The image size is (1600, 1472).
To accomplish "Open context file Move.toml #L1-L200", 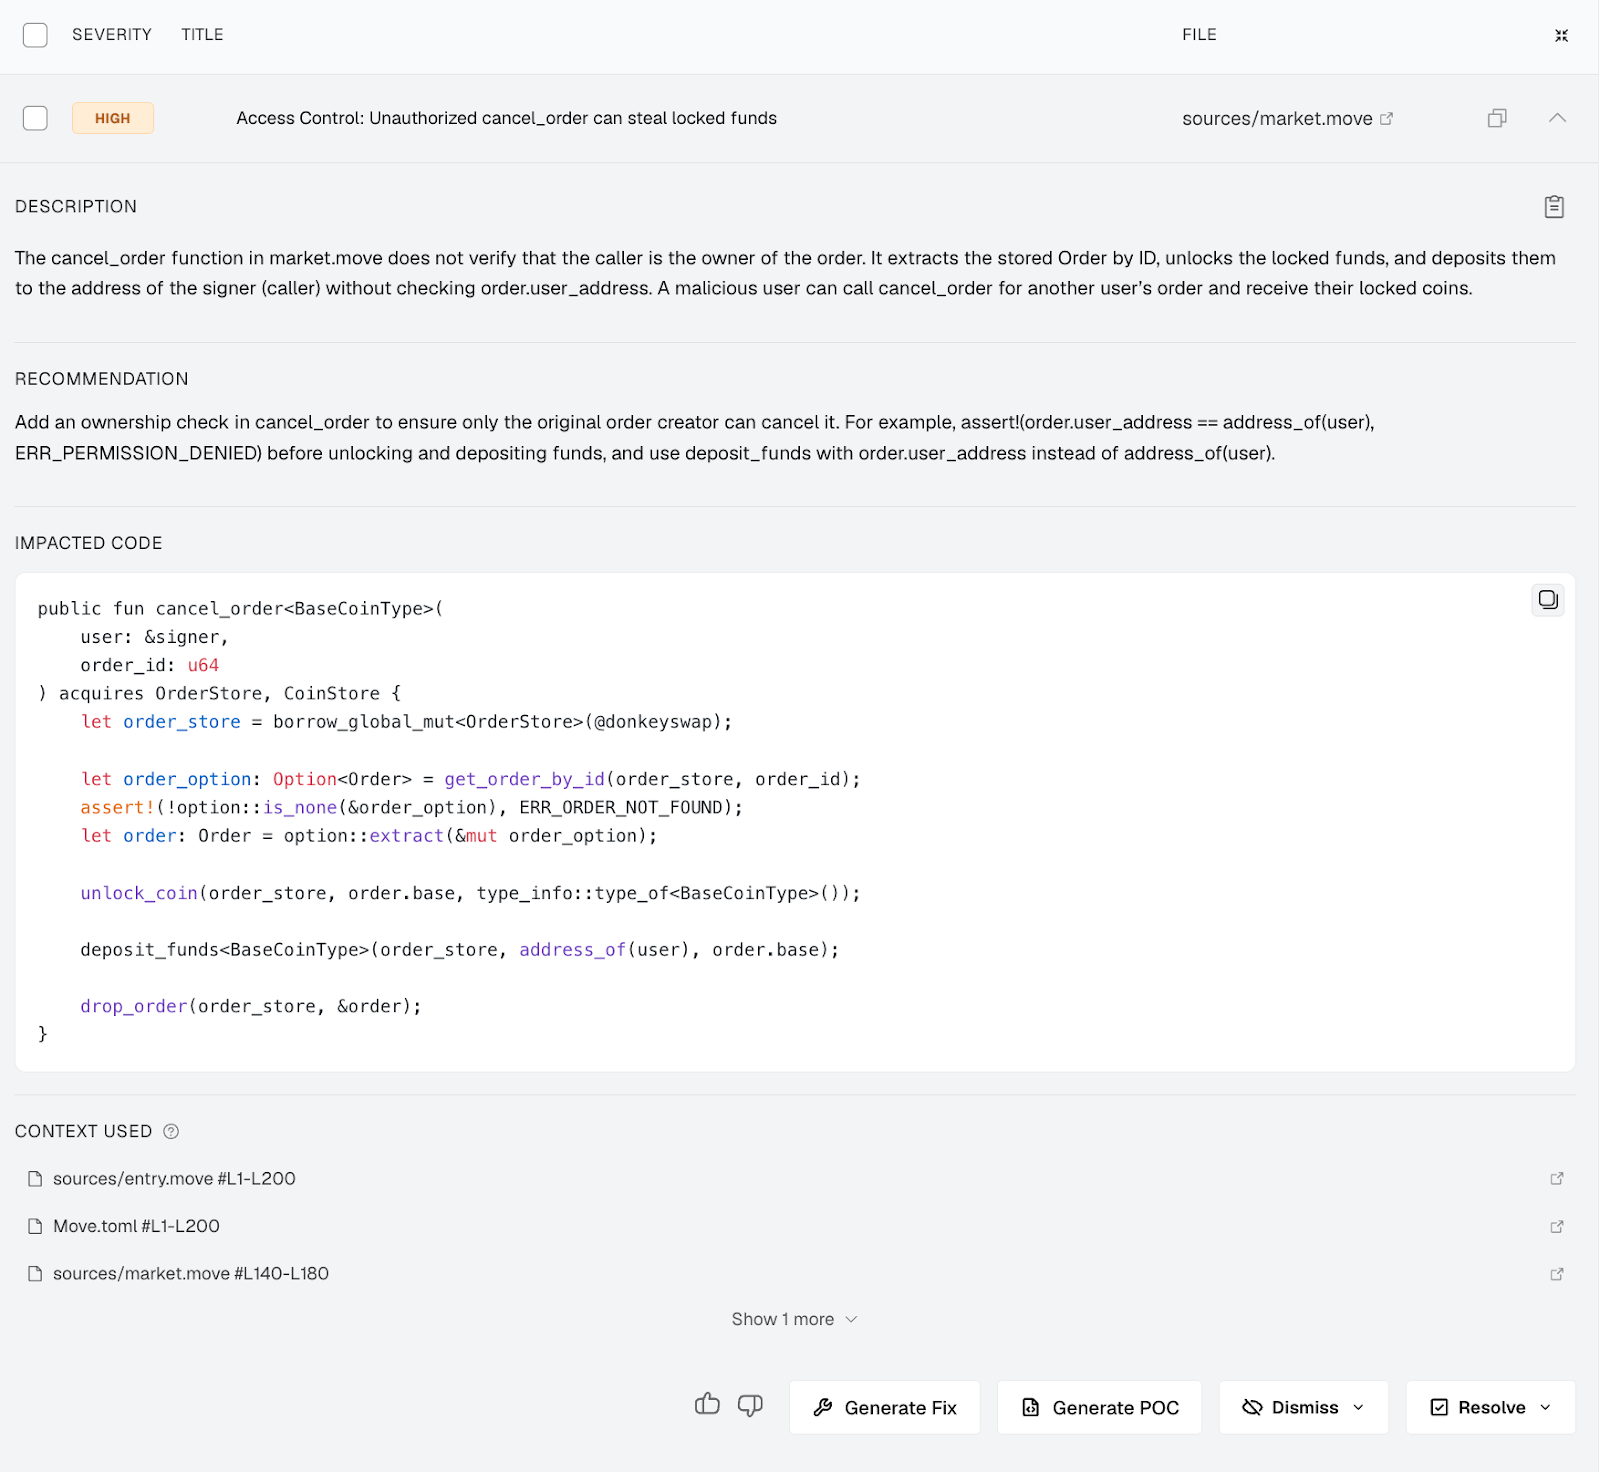I will pyautogui.click(x=136, y=1226).
